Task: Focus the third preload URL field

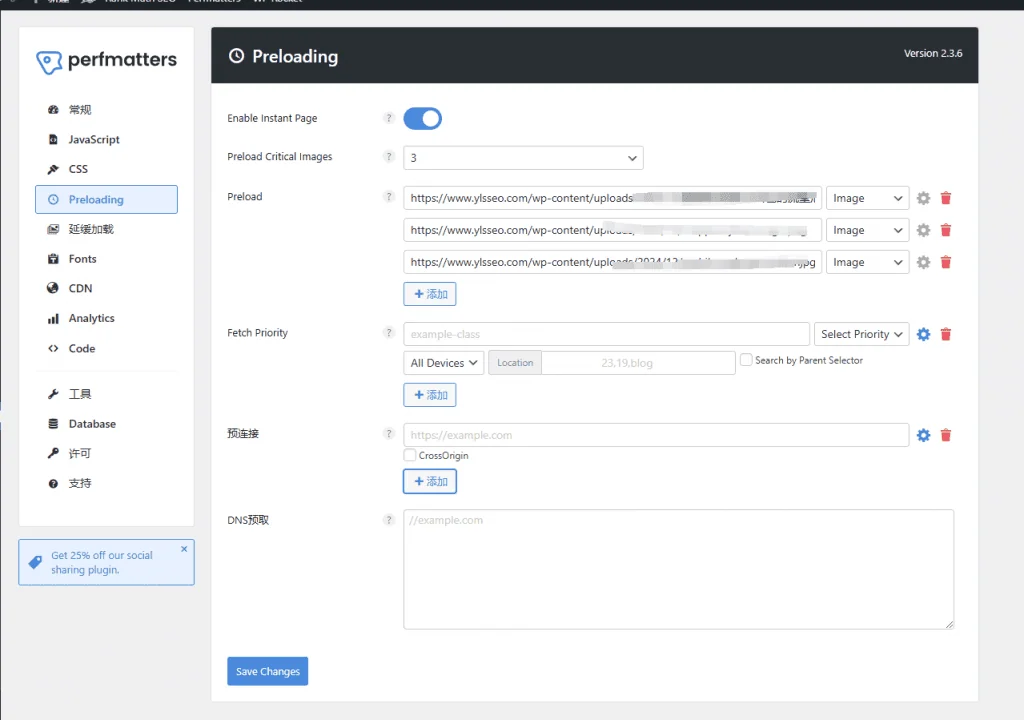Action: (613, 262)
